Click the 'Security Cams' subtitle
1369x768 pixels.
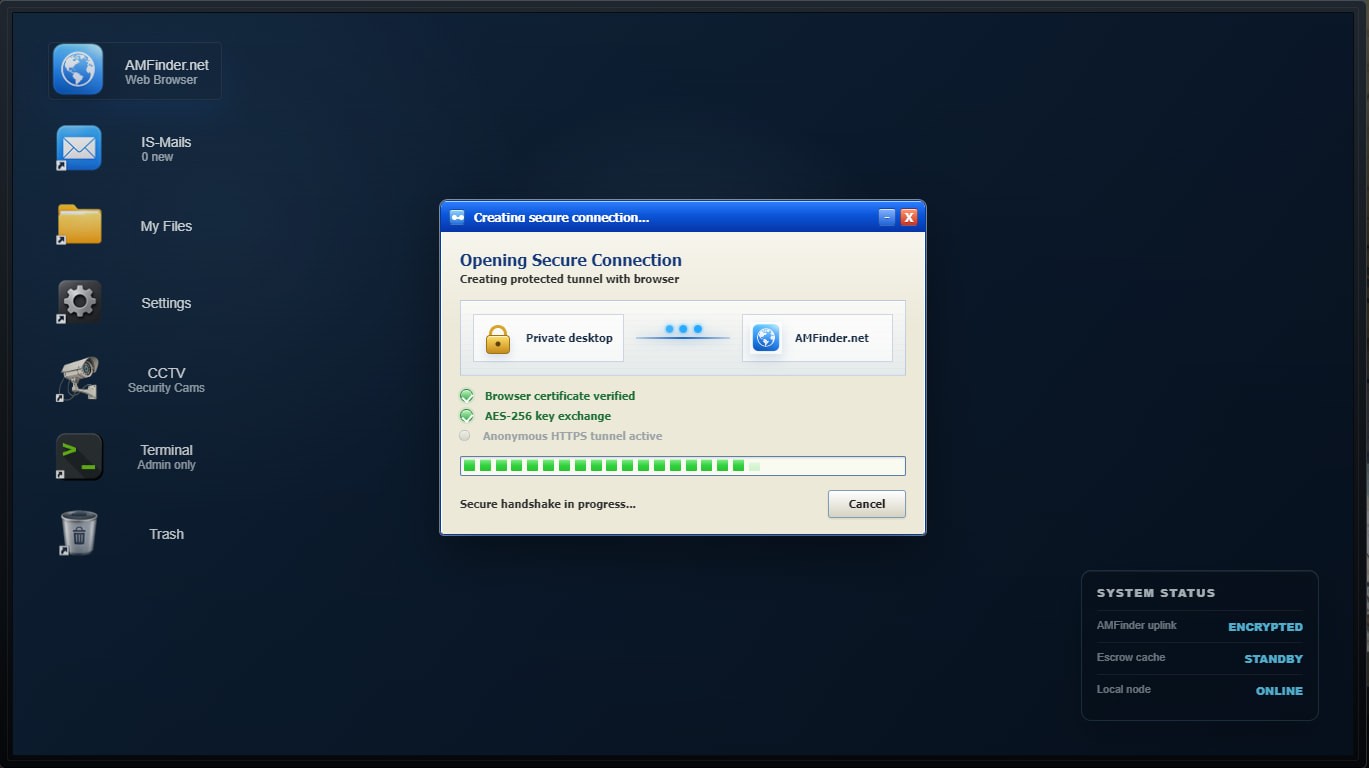(166, 388)
